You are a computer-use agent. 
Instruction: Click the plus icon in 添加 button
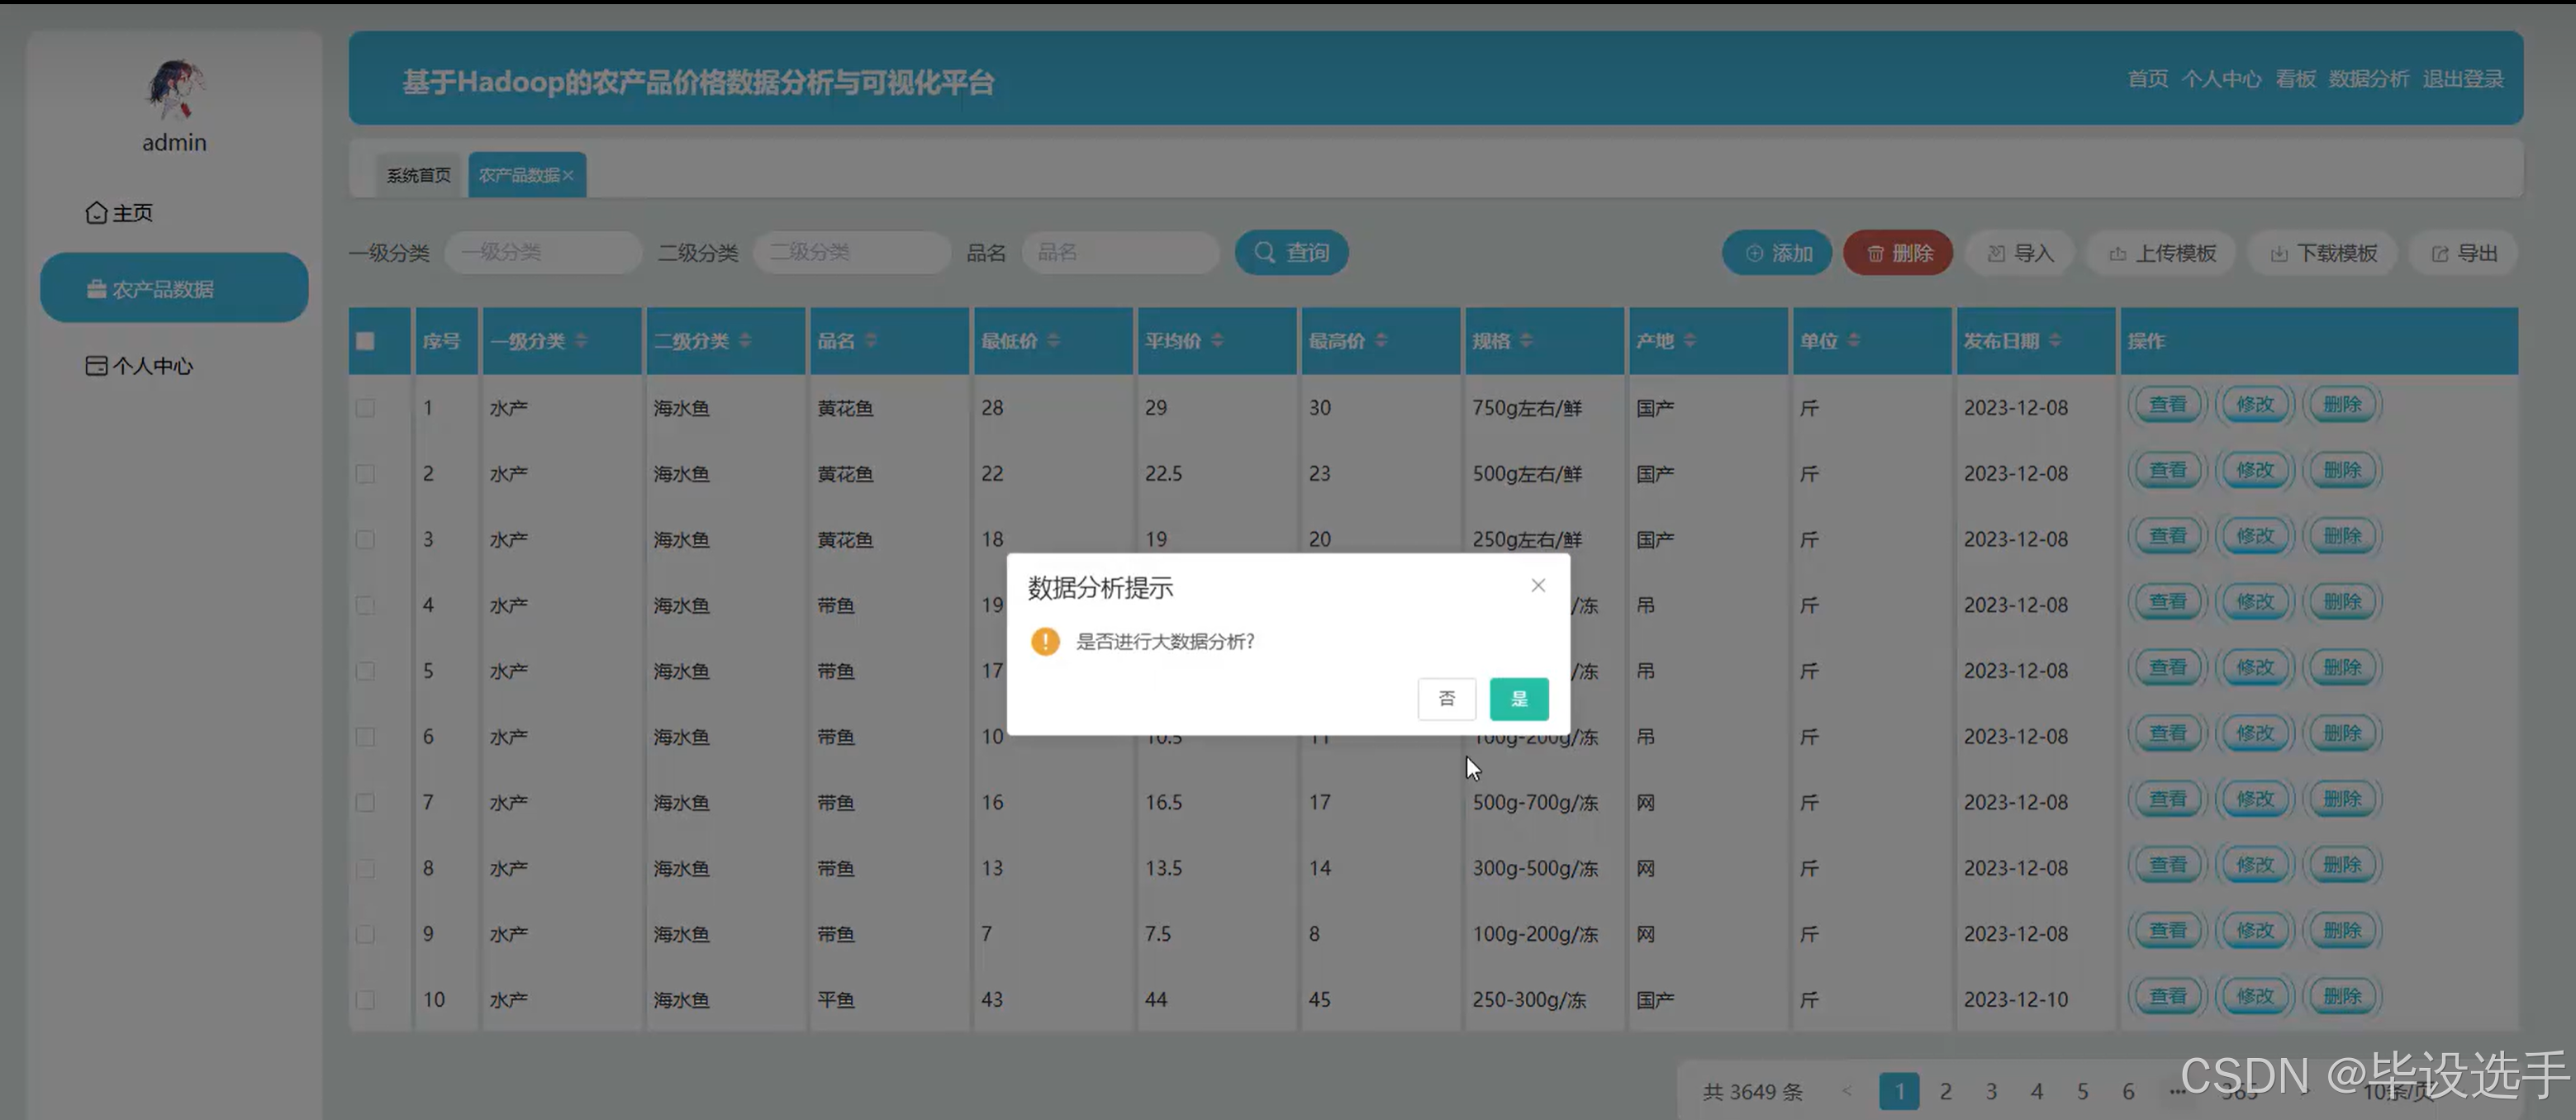[x=1754, y=254]
